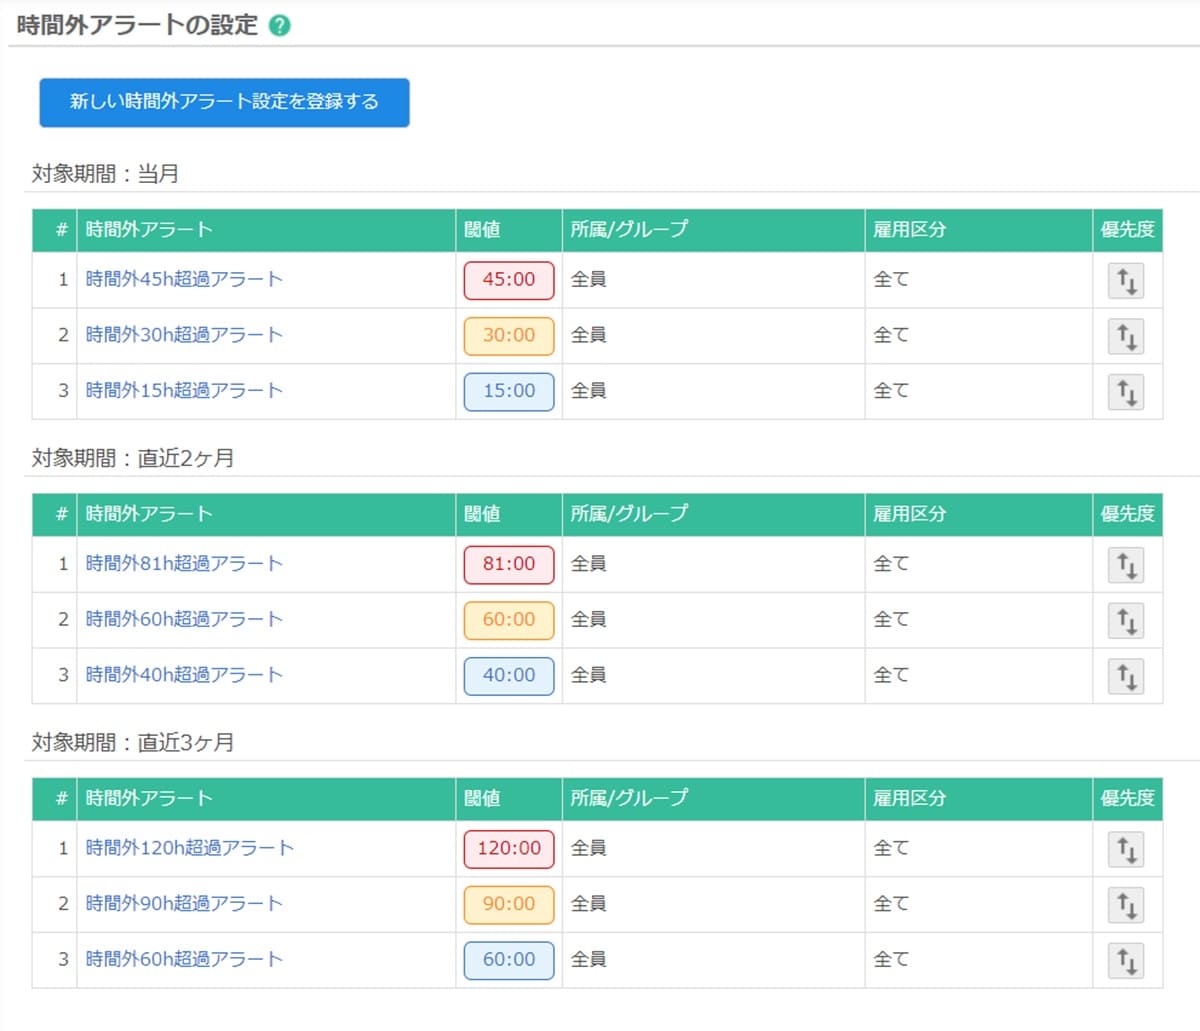Click priority reorder icon for 時間外81h超過アラート

[x=1127, y=565]
